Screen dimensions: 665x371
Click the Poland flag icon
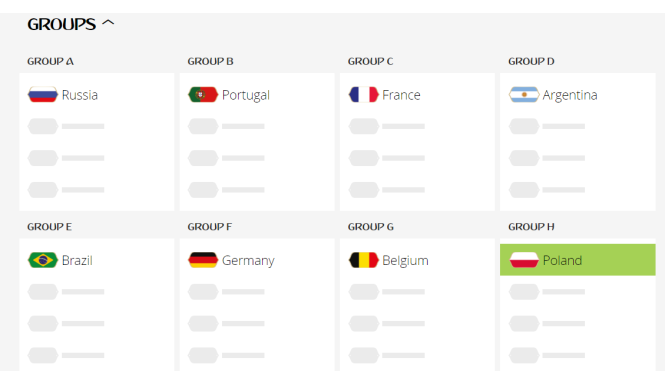click(x=524, y=260)
